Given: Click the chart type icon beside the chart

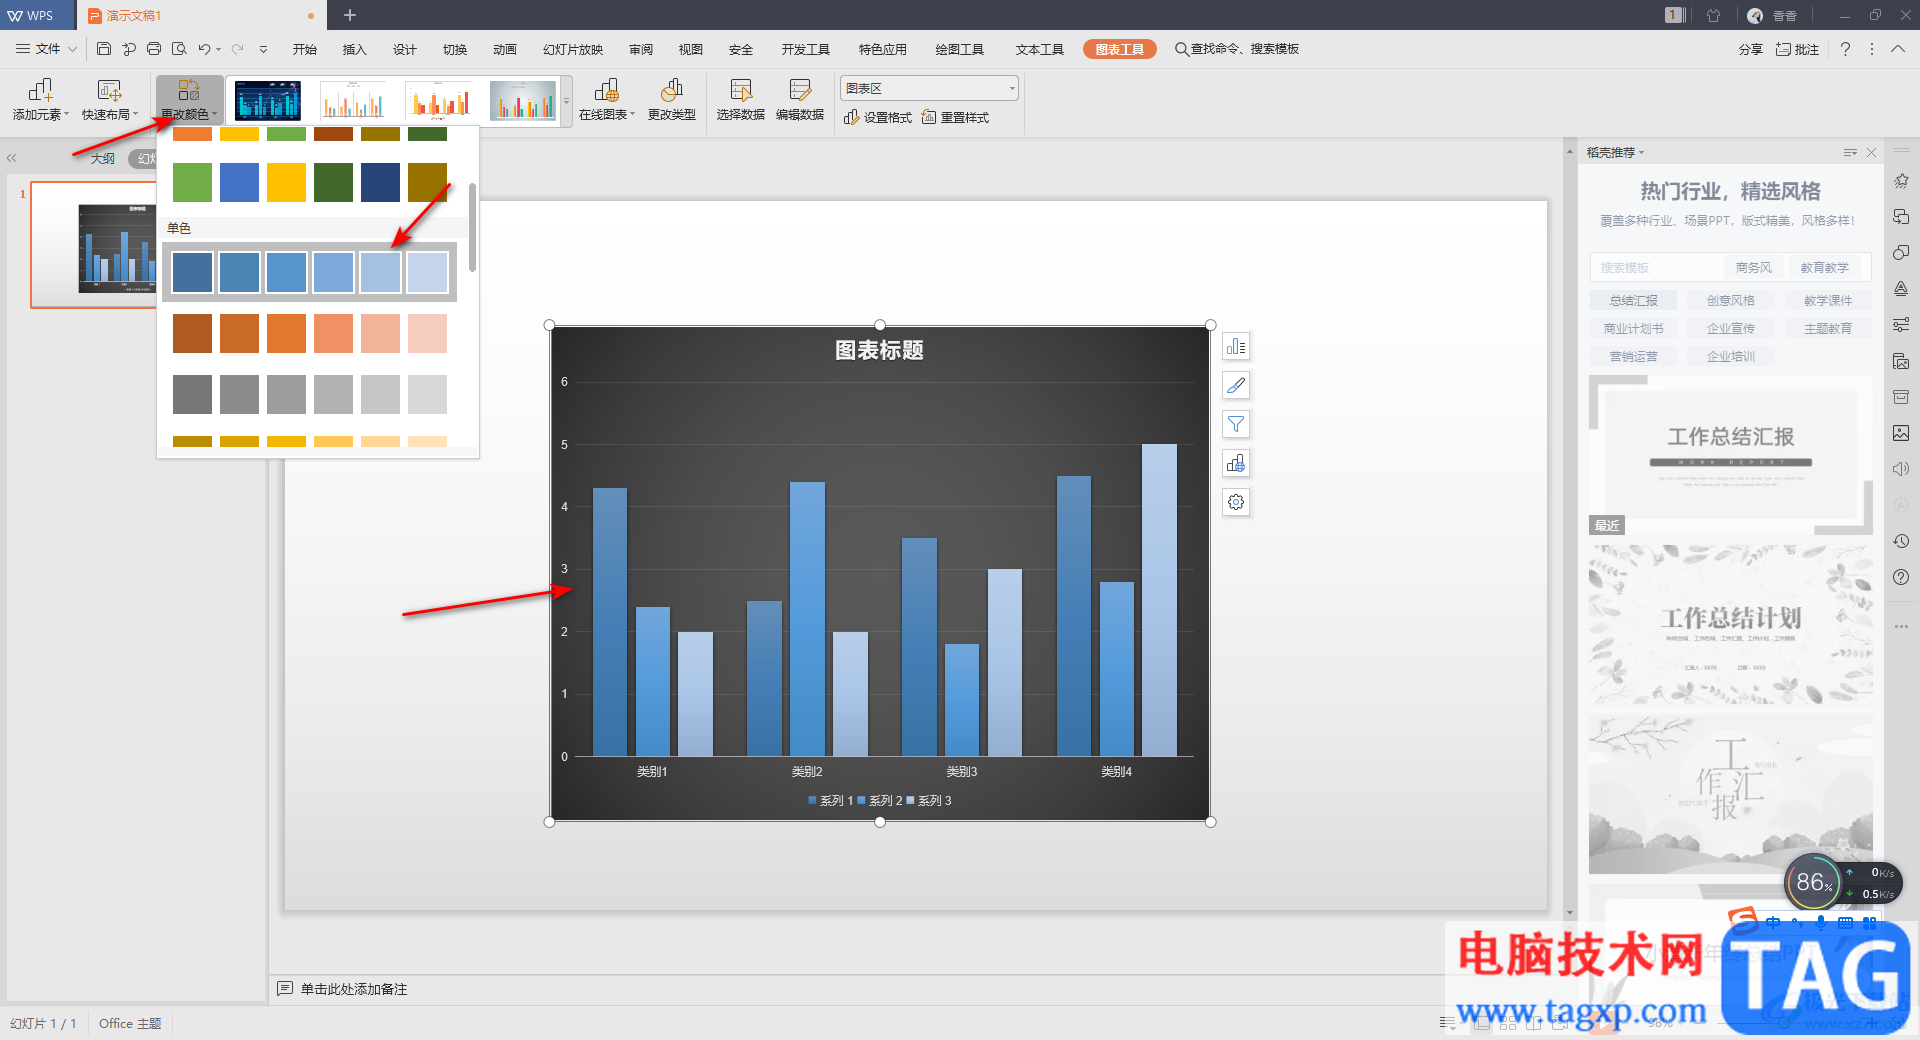Looking at the screenshot, I should pyautogui.click(x=1236, y=464).
